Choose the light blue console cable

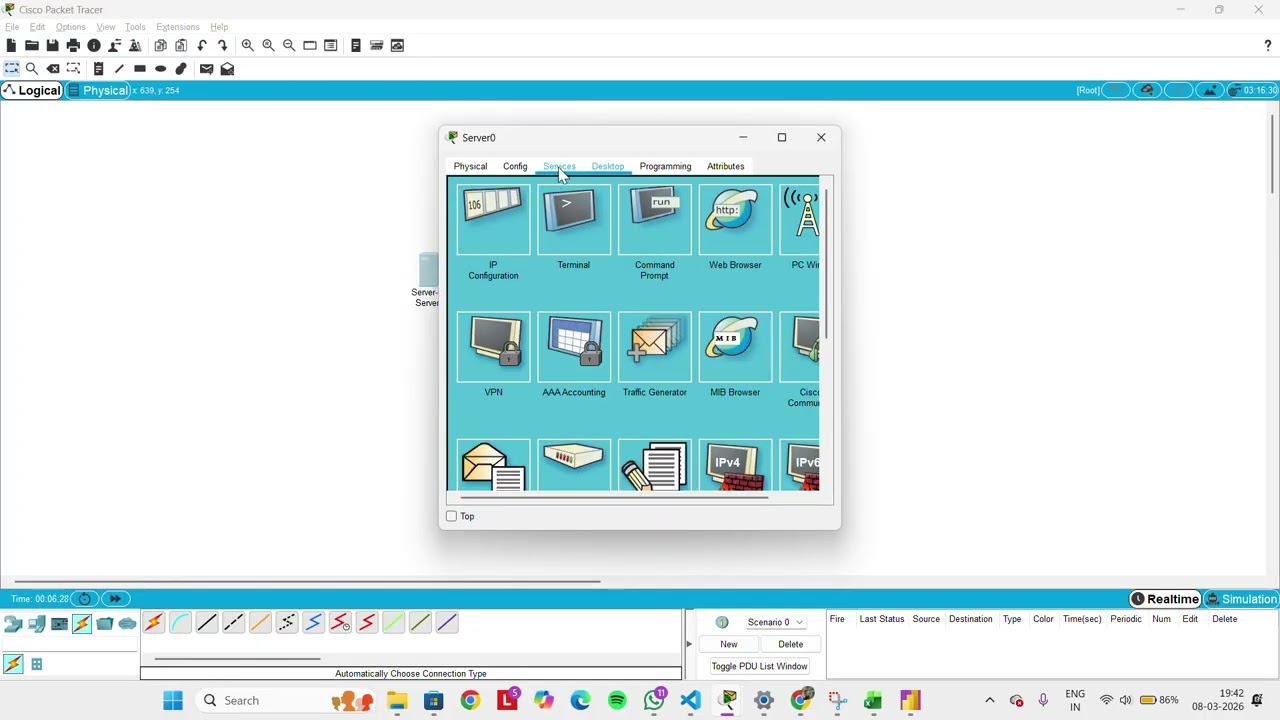coord(180,623)
